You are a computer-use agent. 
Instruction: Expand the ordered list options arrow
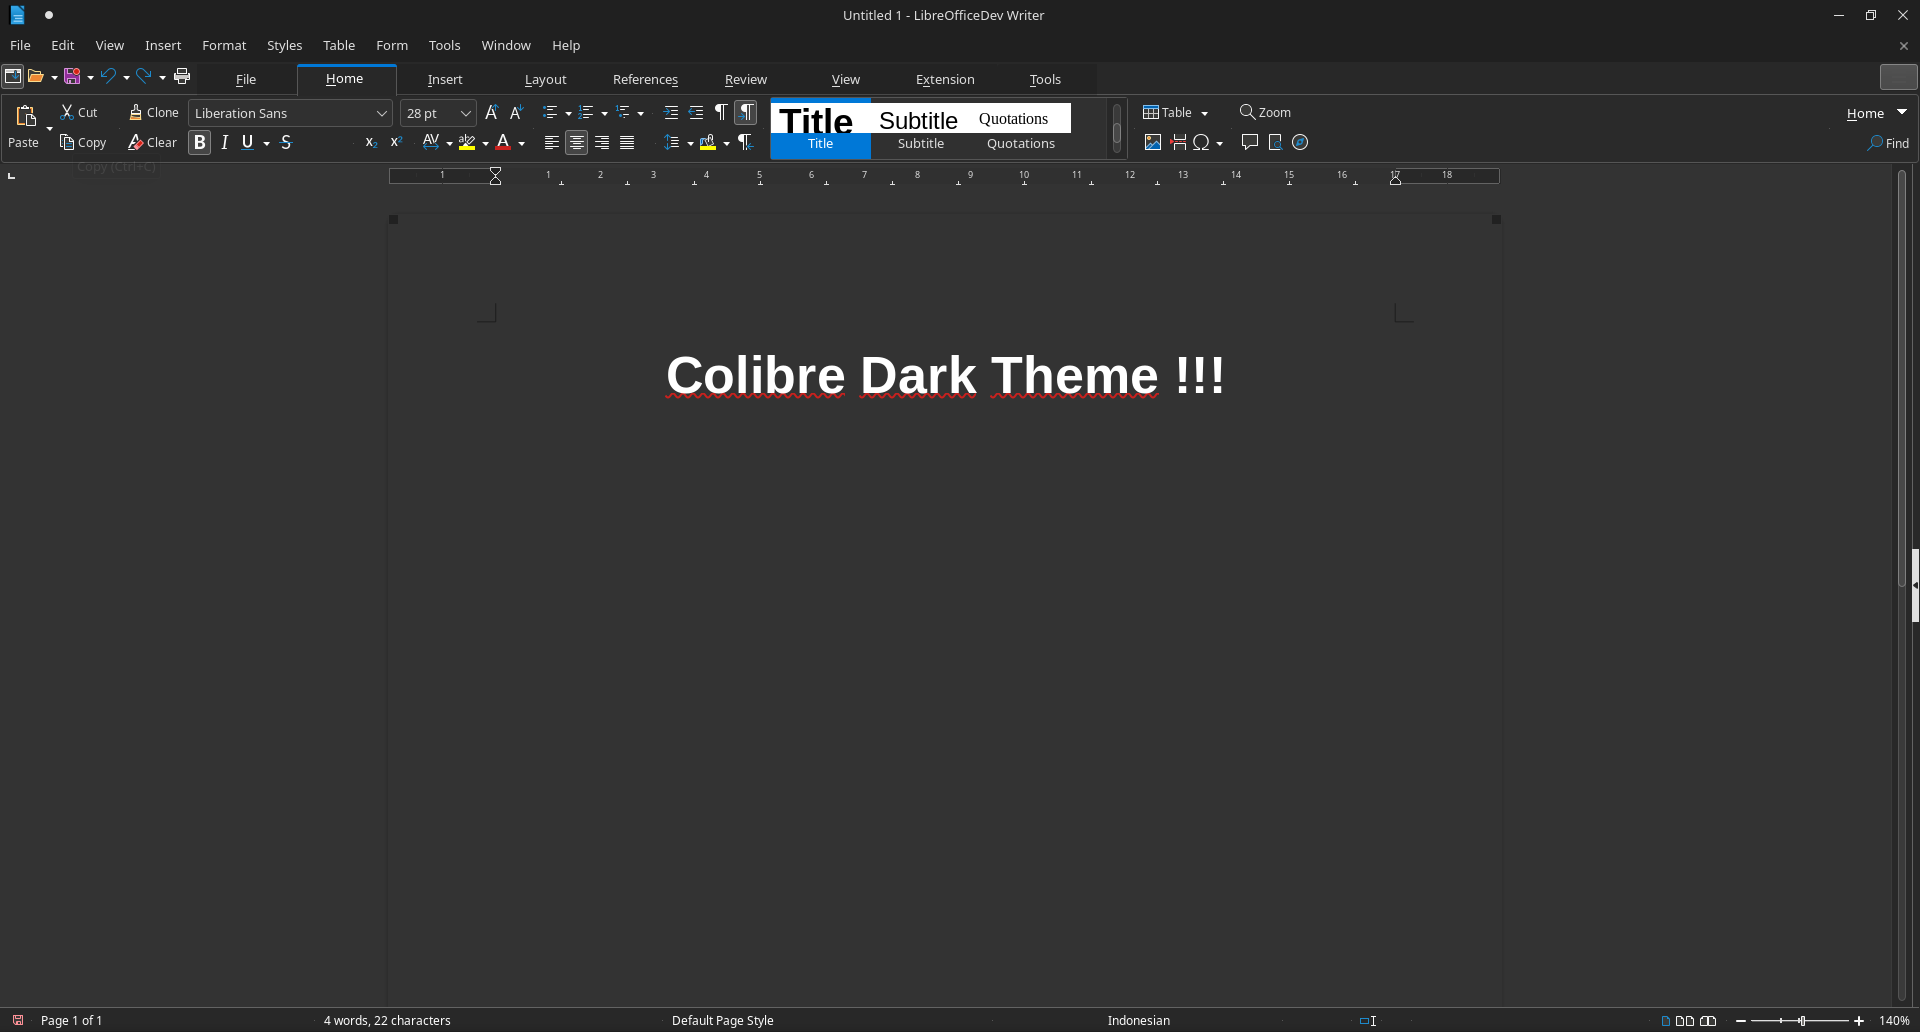(604, 114)
